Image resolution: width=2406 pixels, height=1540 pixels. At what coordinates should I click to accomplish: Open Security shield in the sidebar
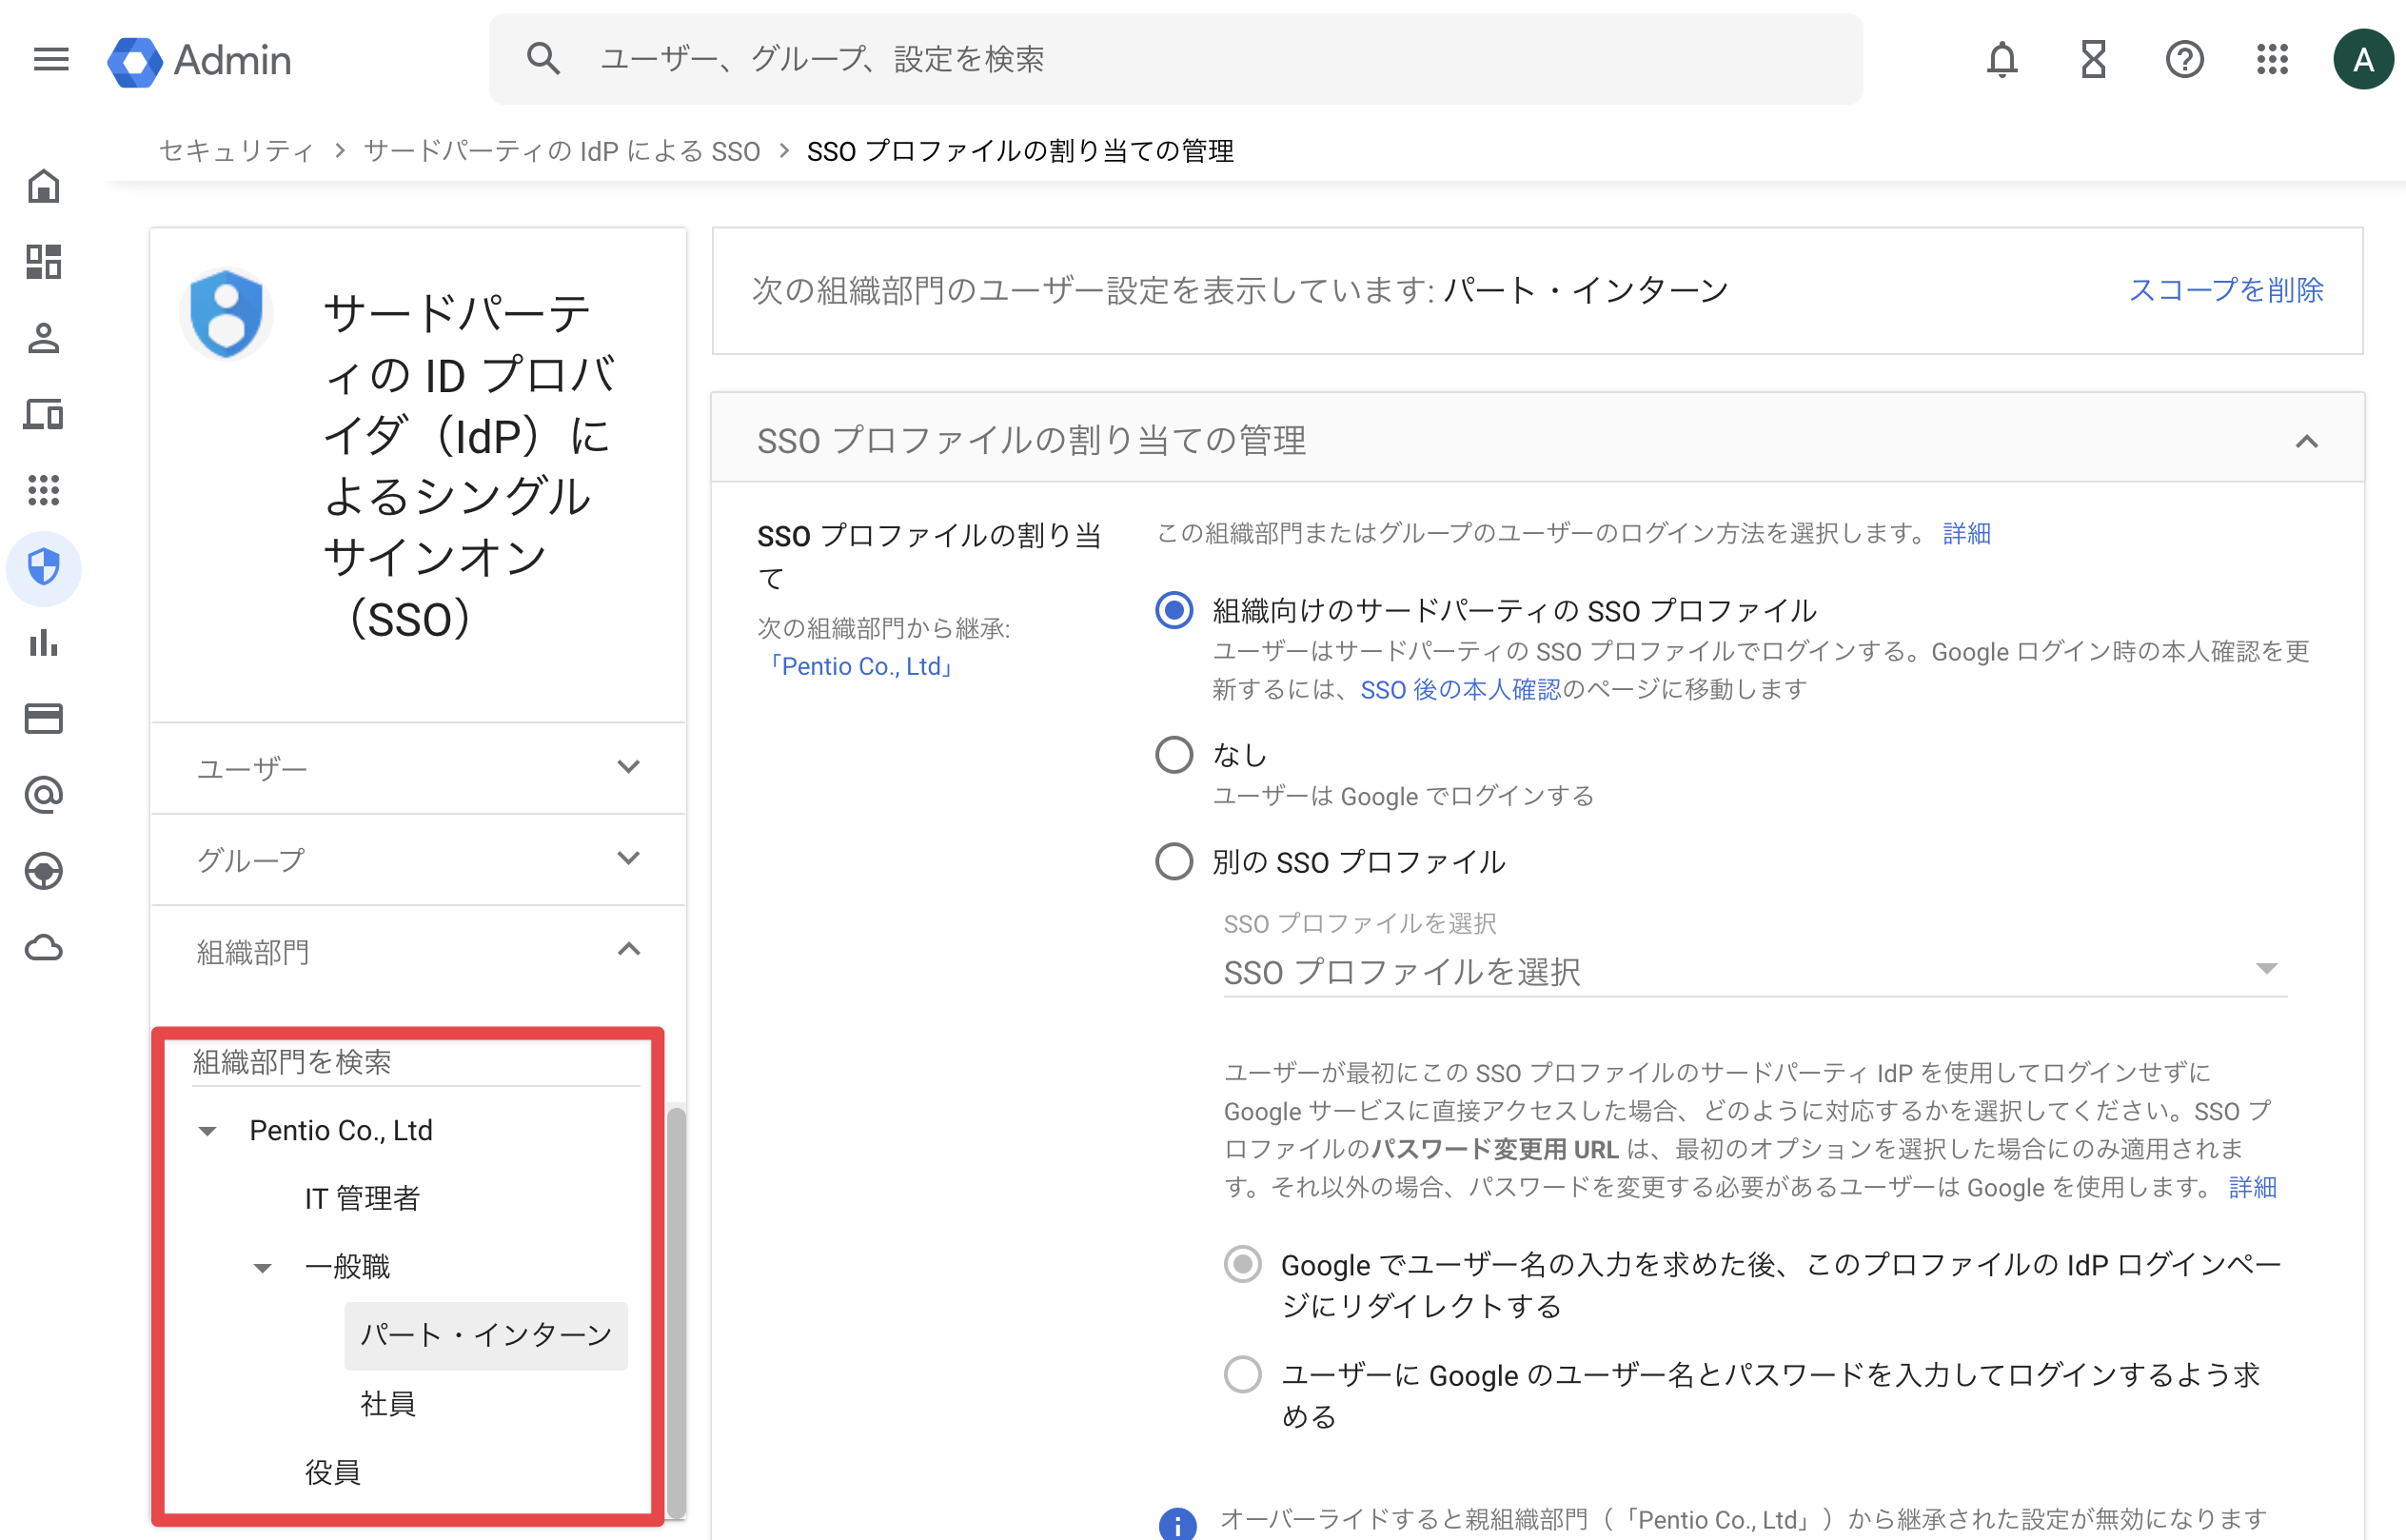coord(44,567)
